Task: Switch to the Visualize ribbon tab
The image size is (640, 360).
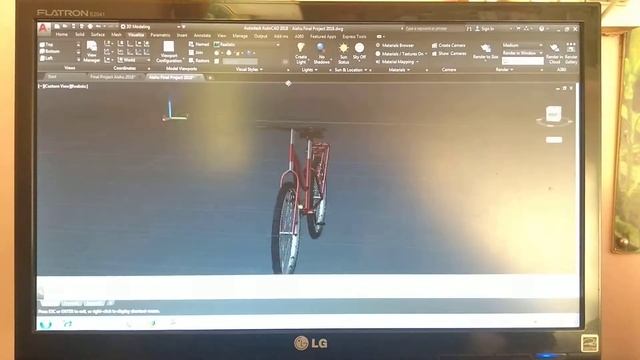Action: 136,35
